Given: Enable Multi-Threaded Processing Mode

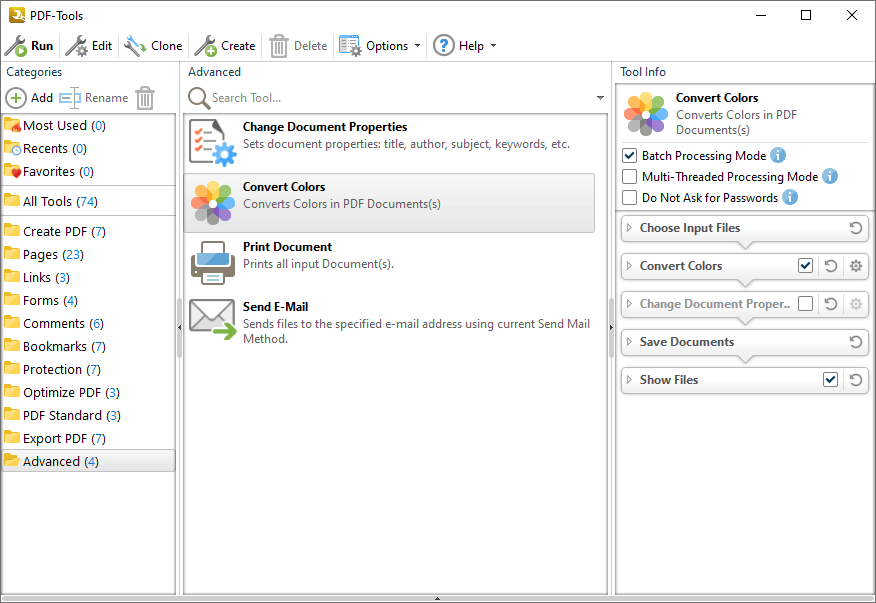Looking at the screenshot, I should tap(630, 176).
